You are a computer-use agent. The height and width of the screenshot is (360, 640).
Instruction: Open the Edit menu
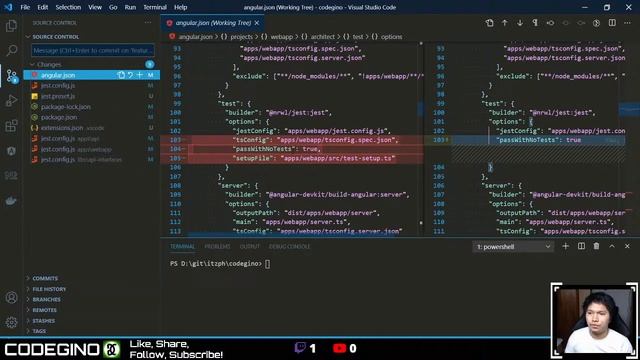click(x=42, y=7)
